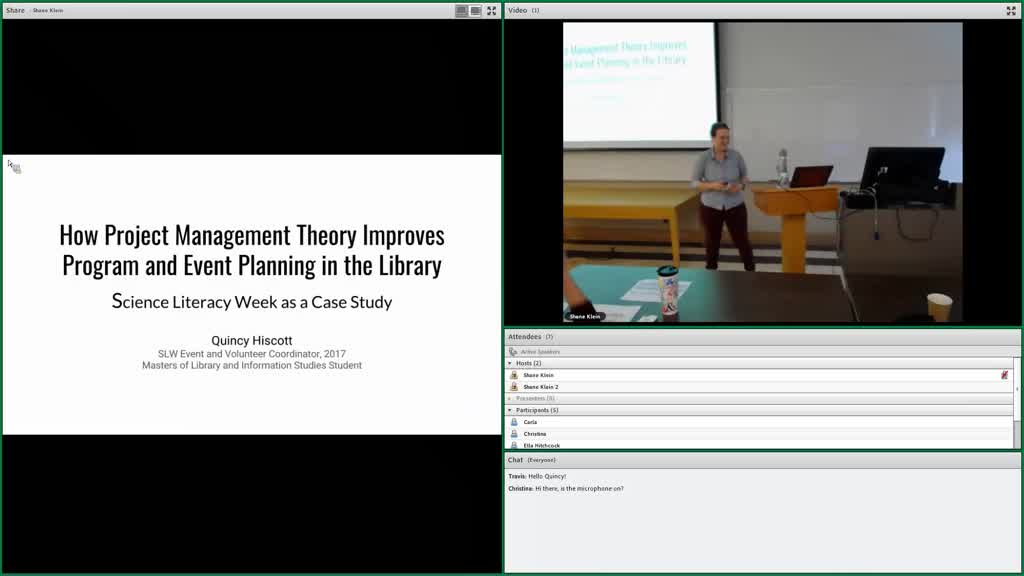Click the presenter's webcam video feed

[x=762, y=172]
